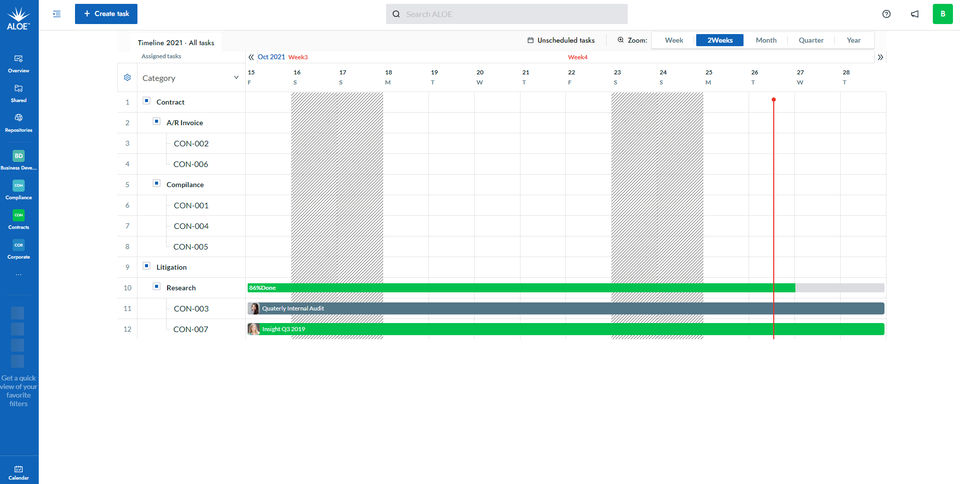Click the Insight Q3 2019 assignee avatar
The width and height of the screenshot is (960, 484).
tap(253, 329)
